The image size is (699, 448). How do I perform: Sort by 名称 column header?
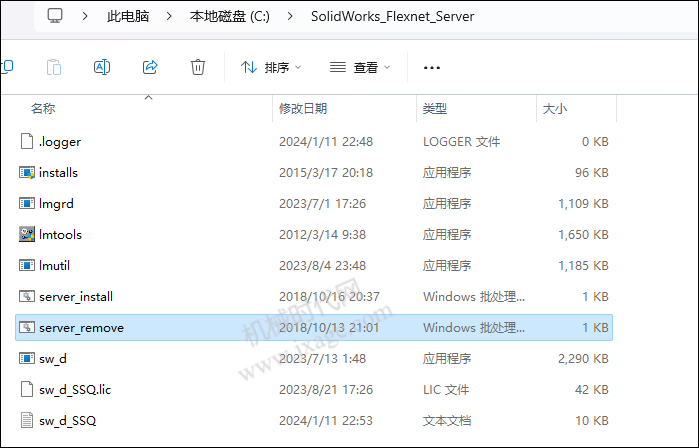tap(43, 108)
